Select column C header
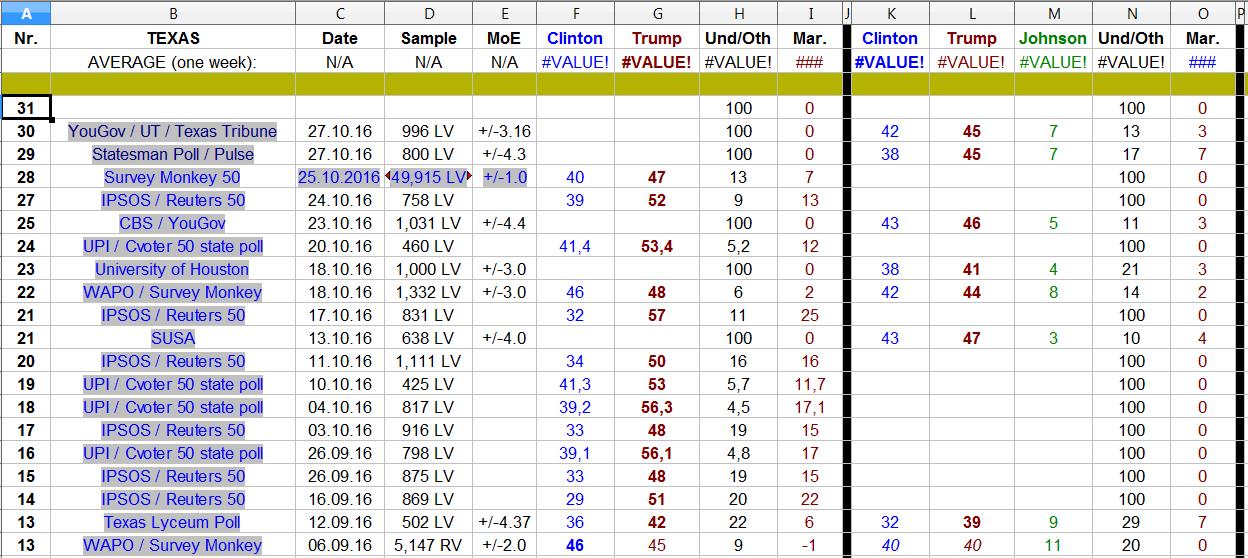Viewport: 1248px width, 558px height. pos(340,13)
